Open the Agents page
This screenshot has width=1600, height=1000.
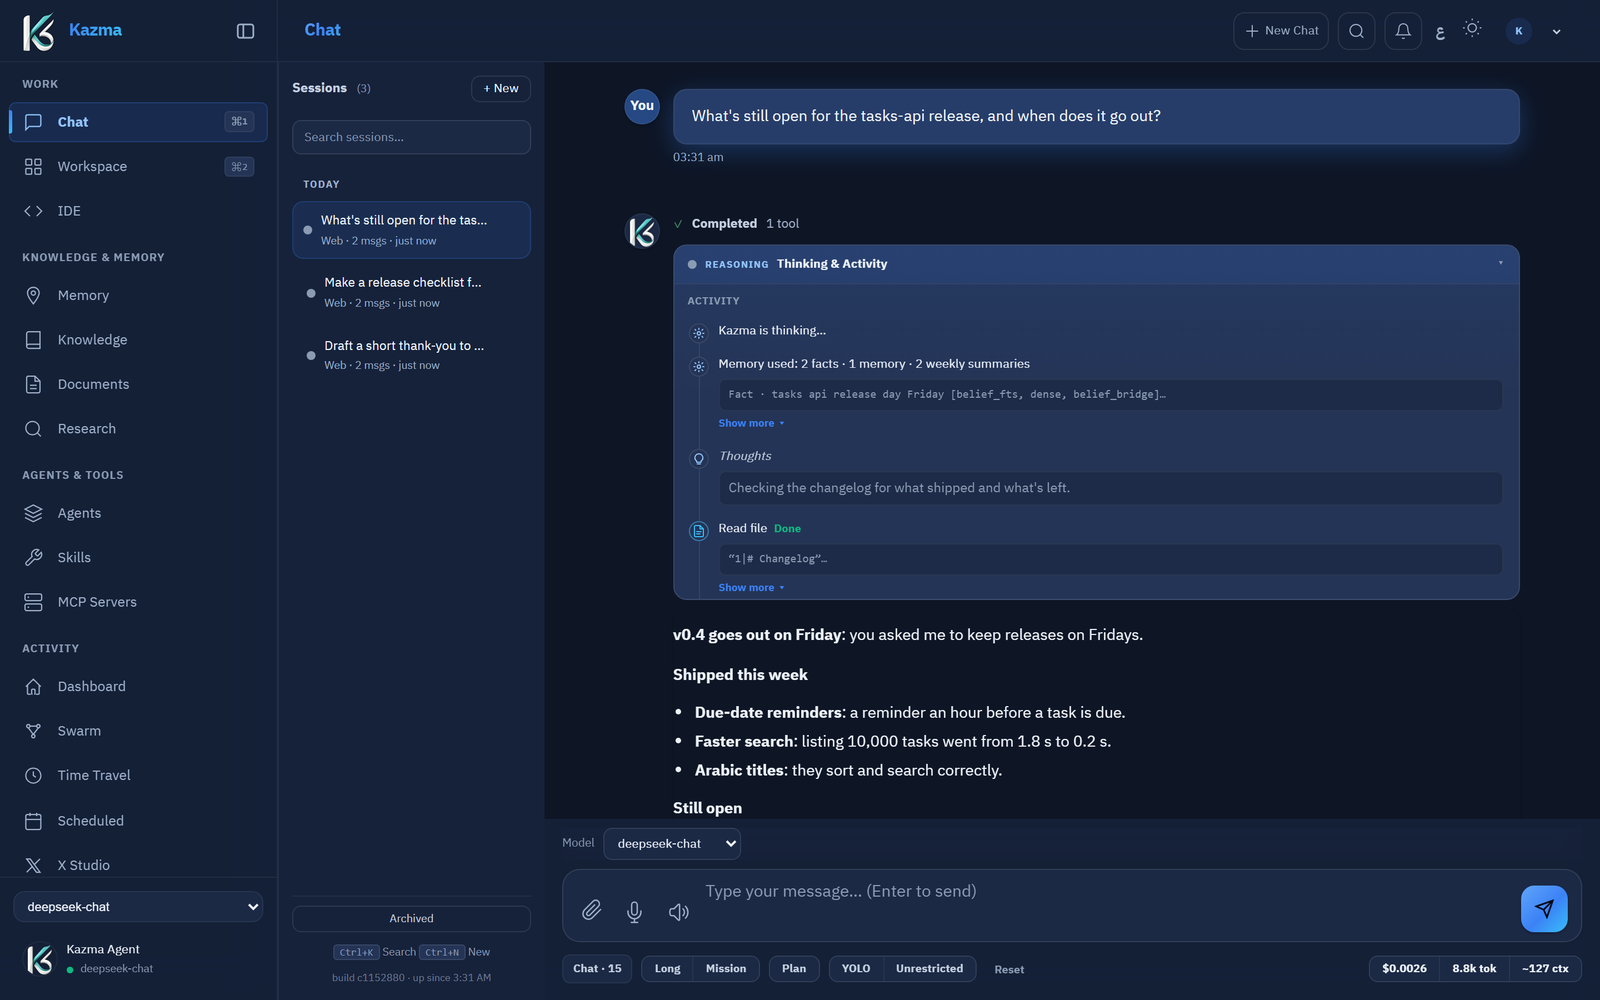(138, 513)
